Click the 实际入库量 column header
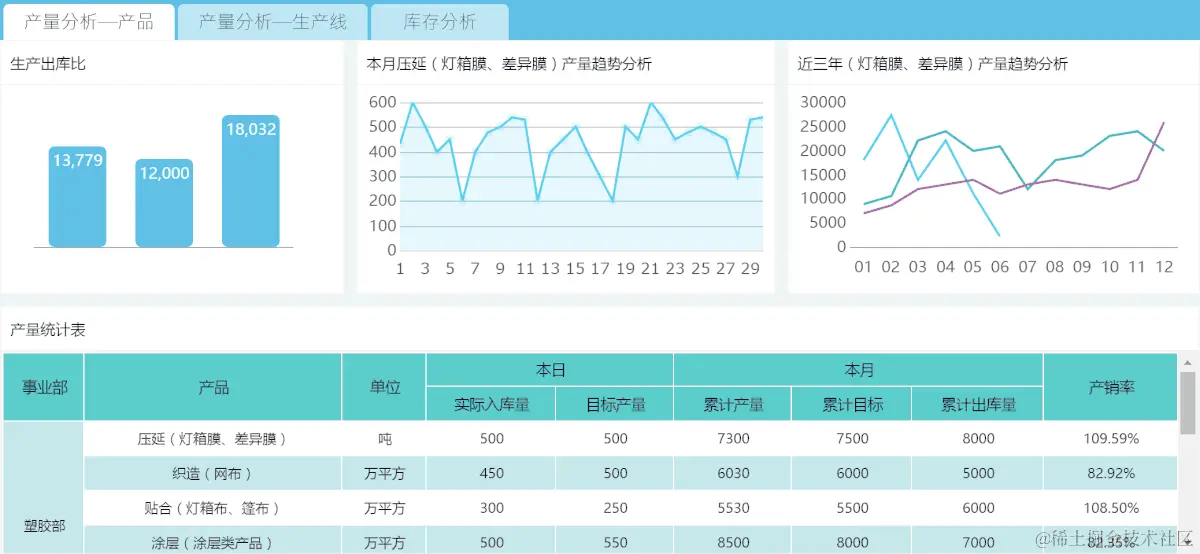1200x554 pixels. click(x=491, y=404)
